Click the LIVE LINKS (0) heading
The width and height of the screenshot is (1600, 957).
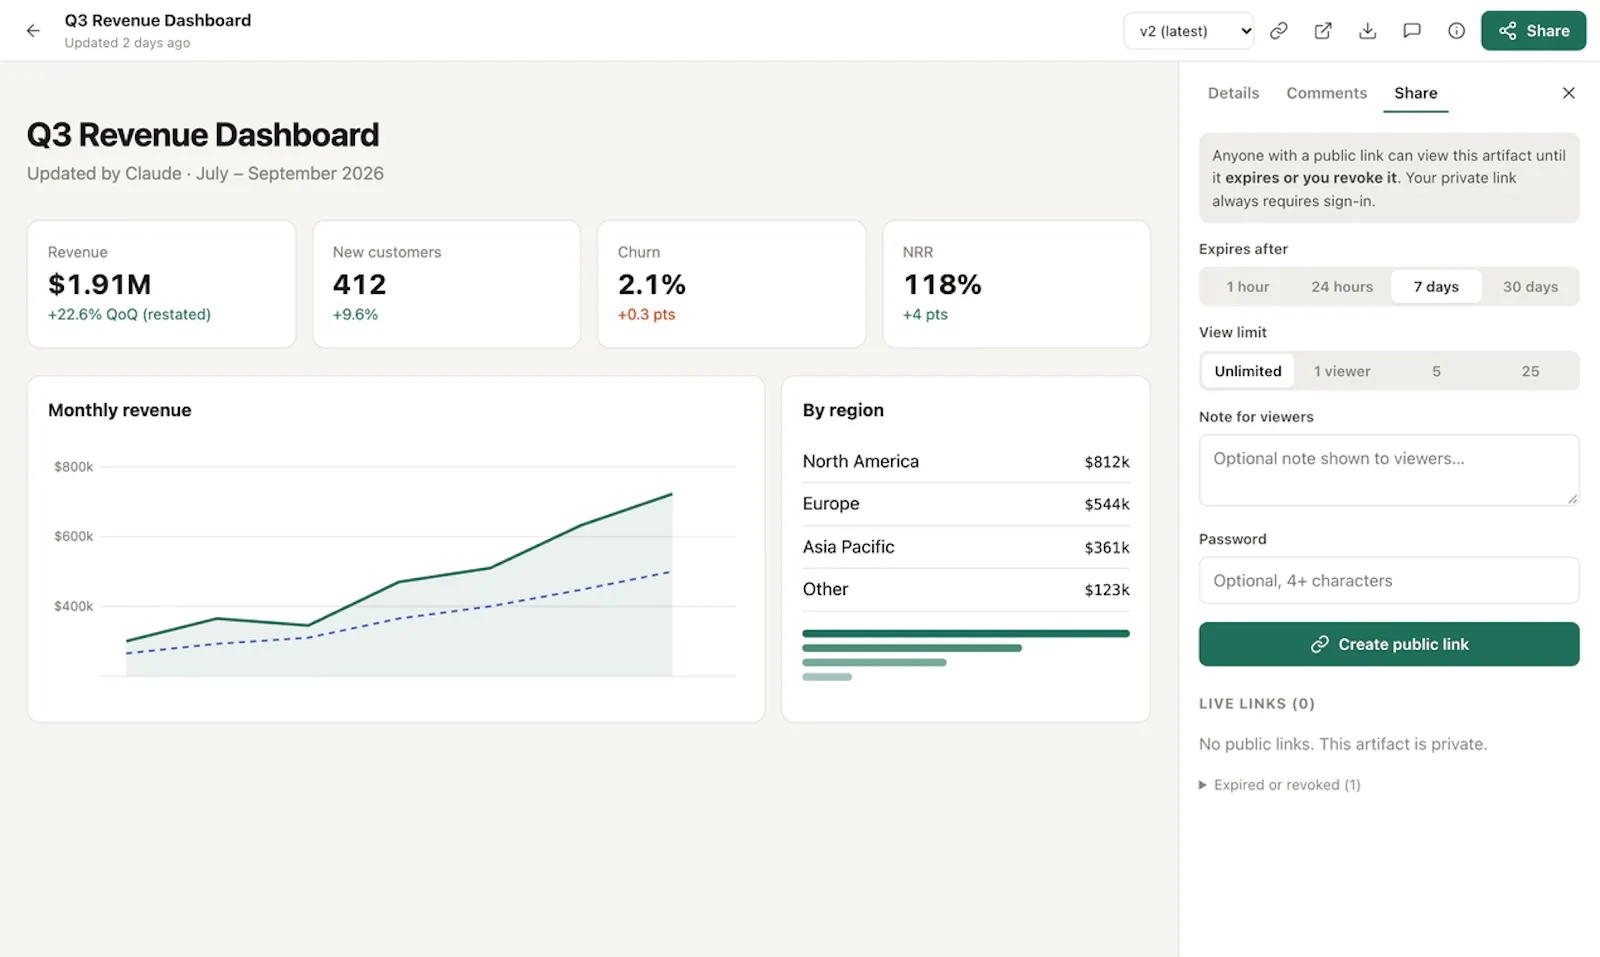click(1257, 704)
